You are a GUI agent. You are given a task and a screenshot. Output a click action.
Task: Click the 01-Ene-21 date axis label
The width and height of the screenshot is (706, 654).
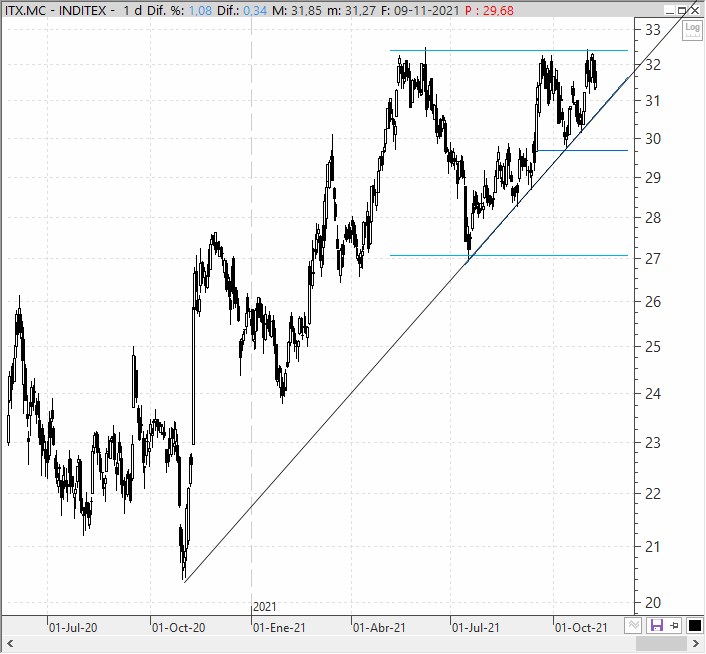pos(279,627)
